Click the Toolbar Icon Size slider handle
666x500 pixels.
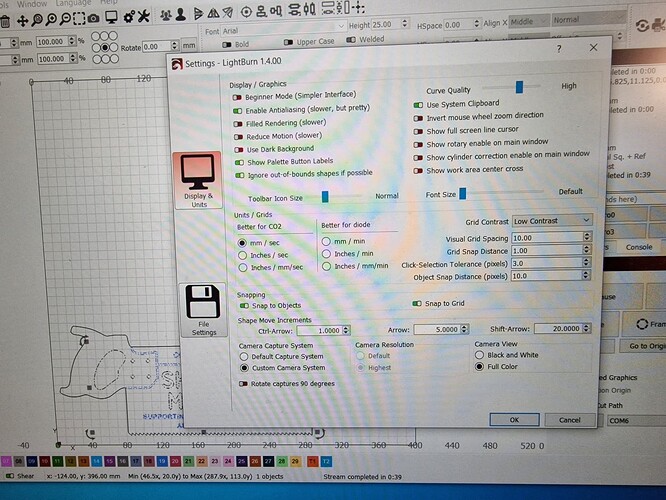coord(325,197)
